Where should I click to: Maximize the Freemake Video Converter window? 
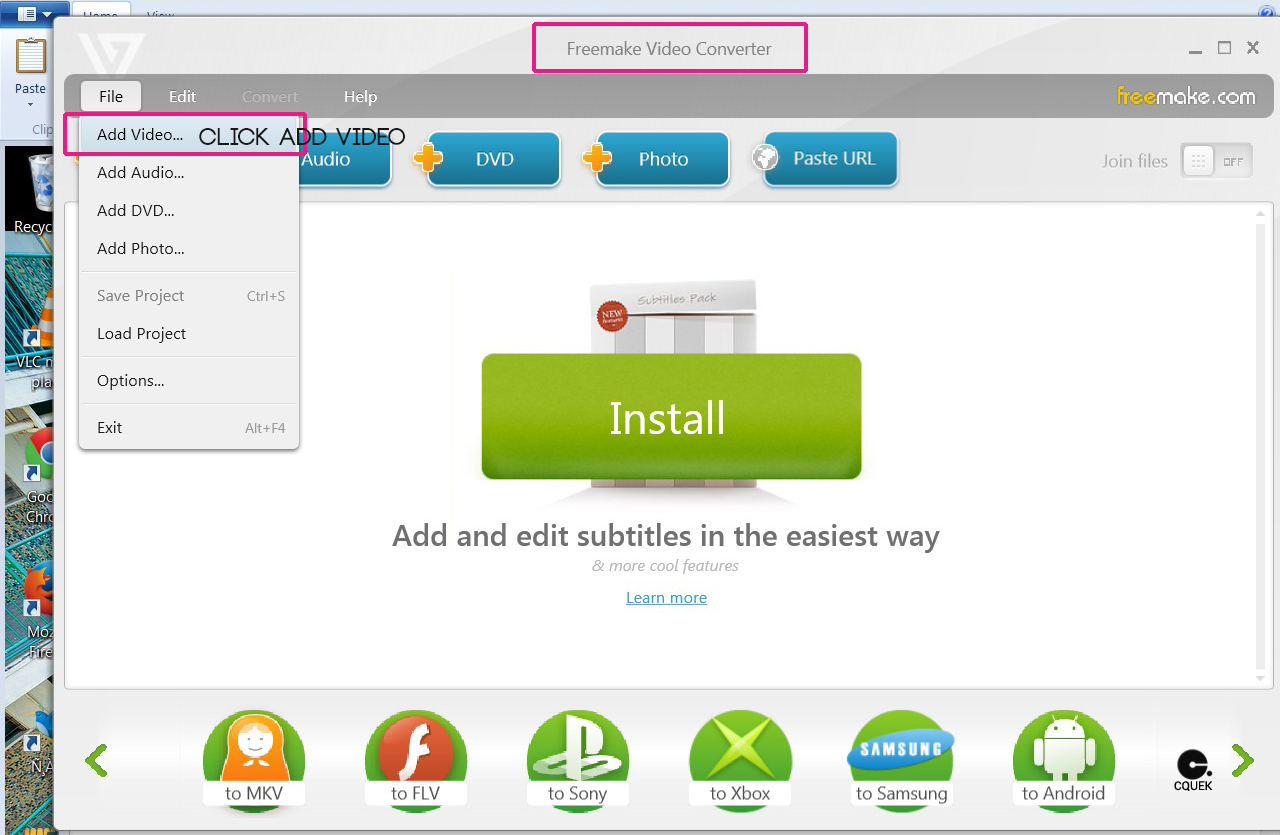click(x=1224, y=48)
